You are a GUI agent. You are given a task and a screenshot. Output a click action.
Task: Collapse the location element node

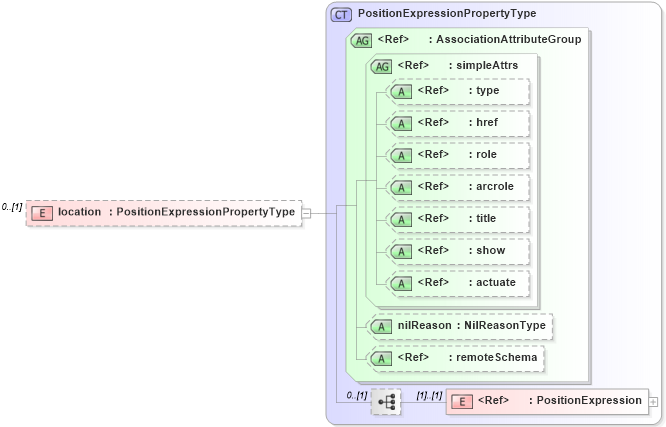point(306,213)
